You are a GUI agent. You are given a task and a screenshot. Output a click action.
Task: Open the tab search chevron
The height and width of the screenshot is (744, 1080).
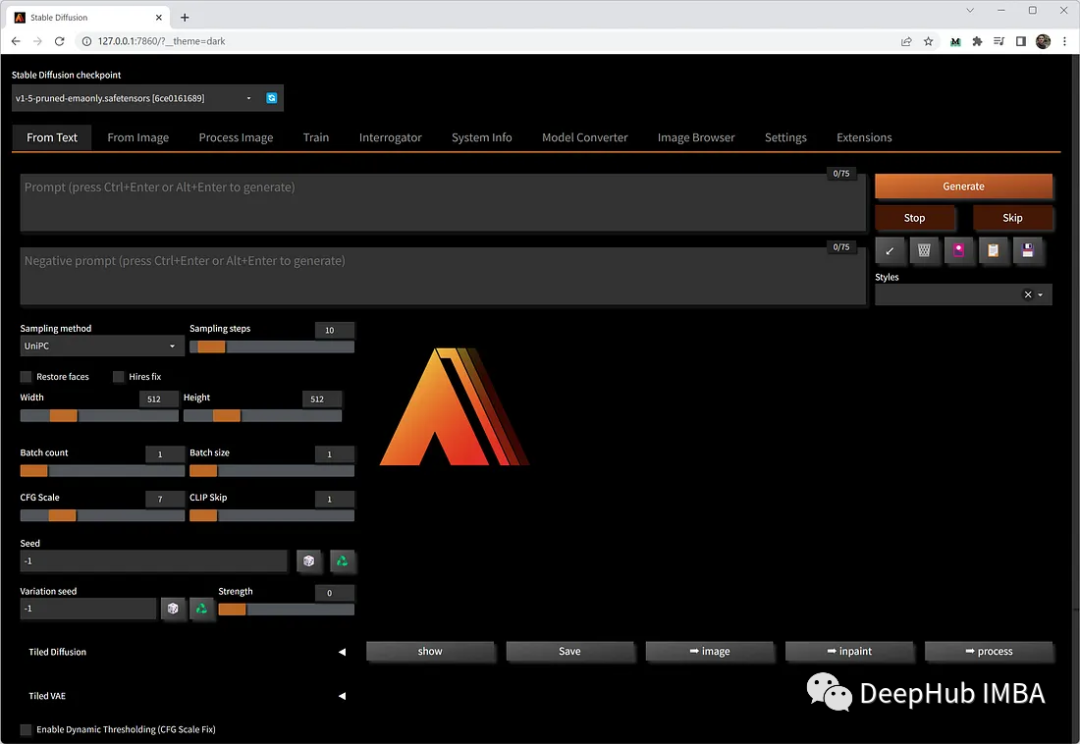click(970, 10)
